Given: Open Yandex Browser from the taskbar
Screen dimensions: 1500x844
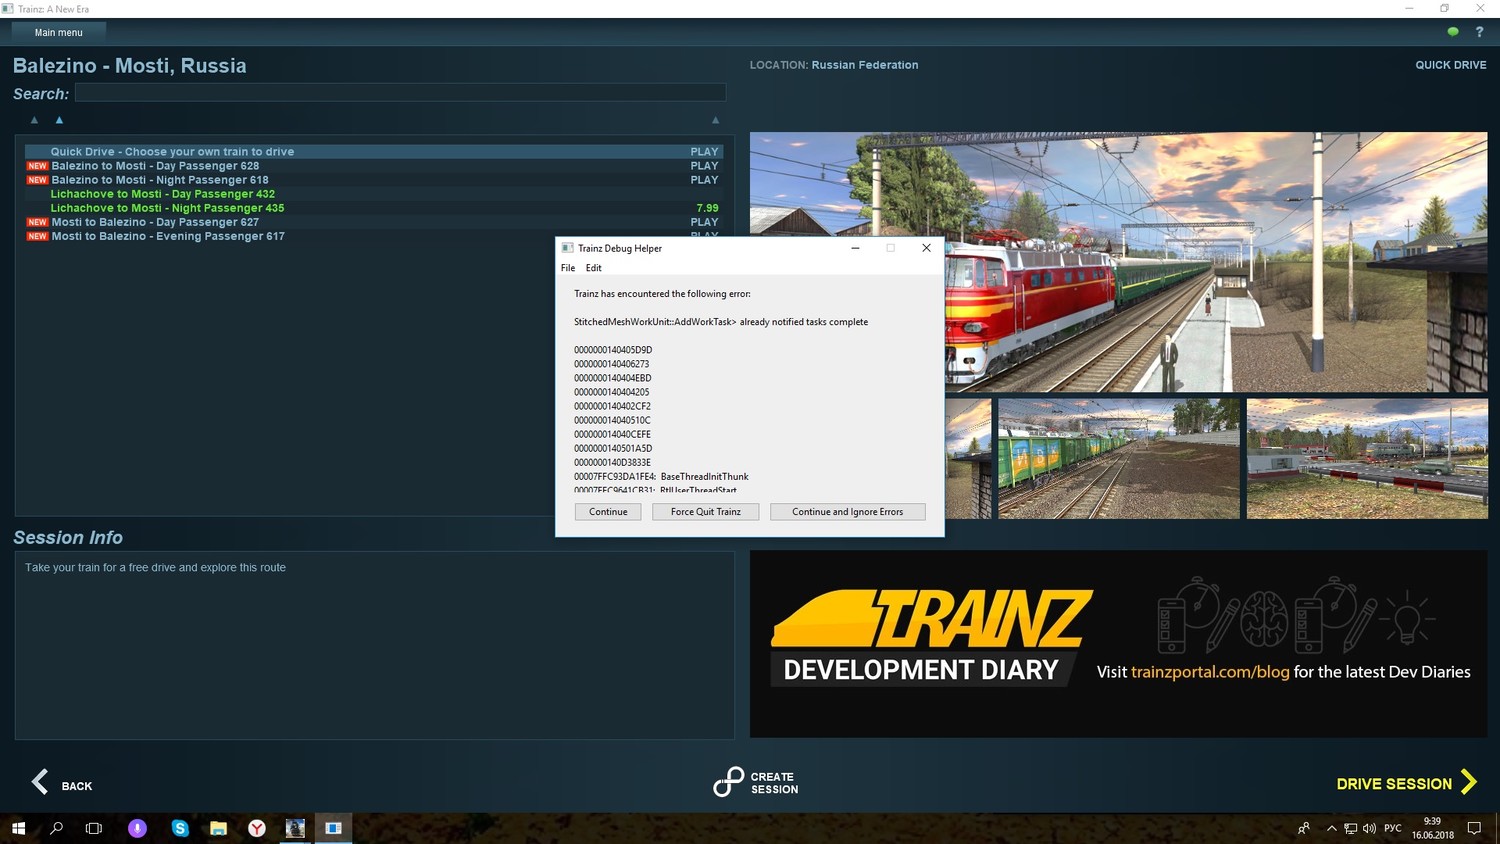Looking at the screenshot, I should click(x=257, y=828).
